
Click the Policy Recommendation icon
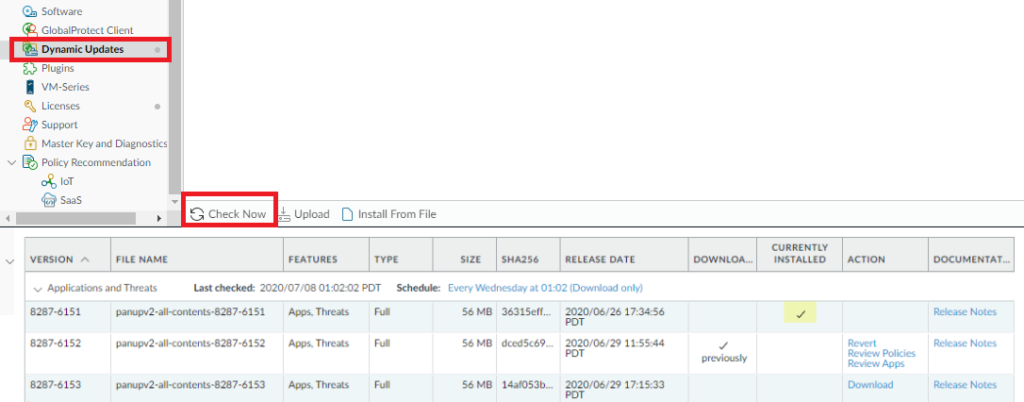click(x=29, y=162)
